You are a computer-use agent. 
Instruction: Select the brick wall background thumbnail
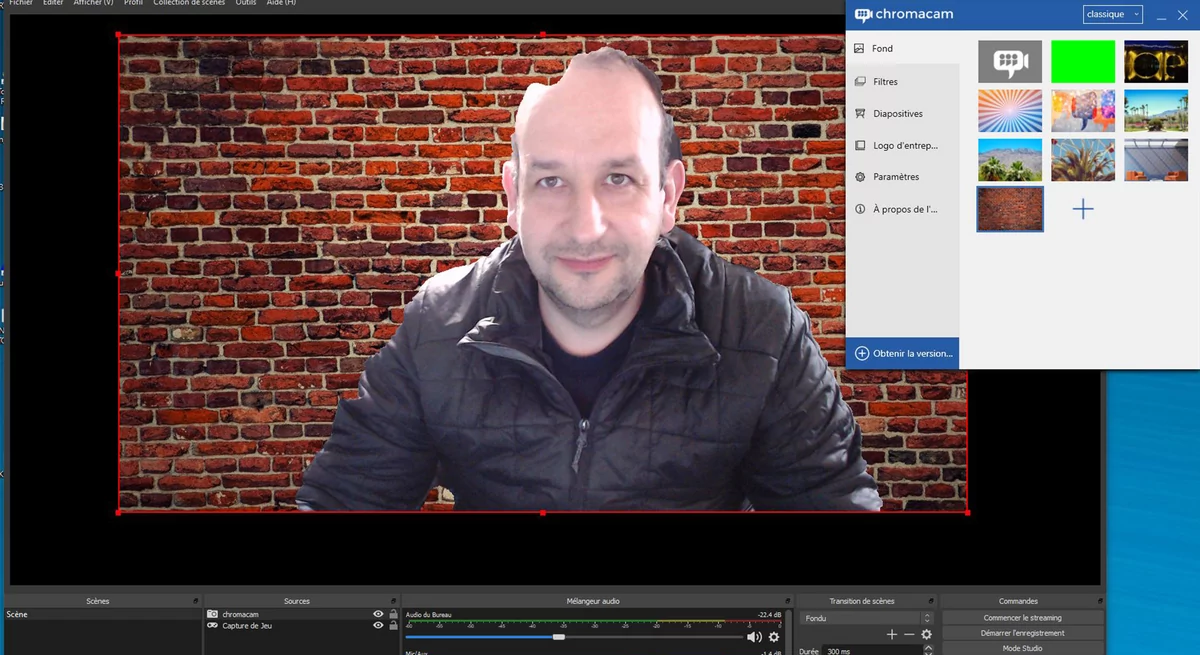click(x=1010, y=209)
